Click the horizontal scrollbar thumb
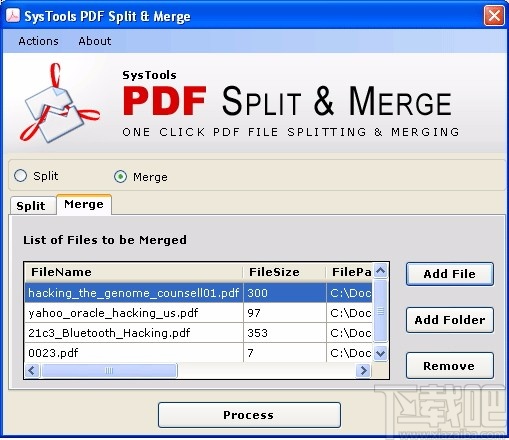 (x=109, y=370)
